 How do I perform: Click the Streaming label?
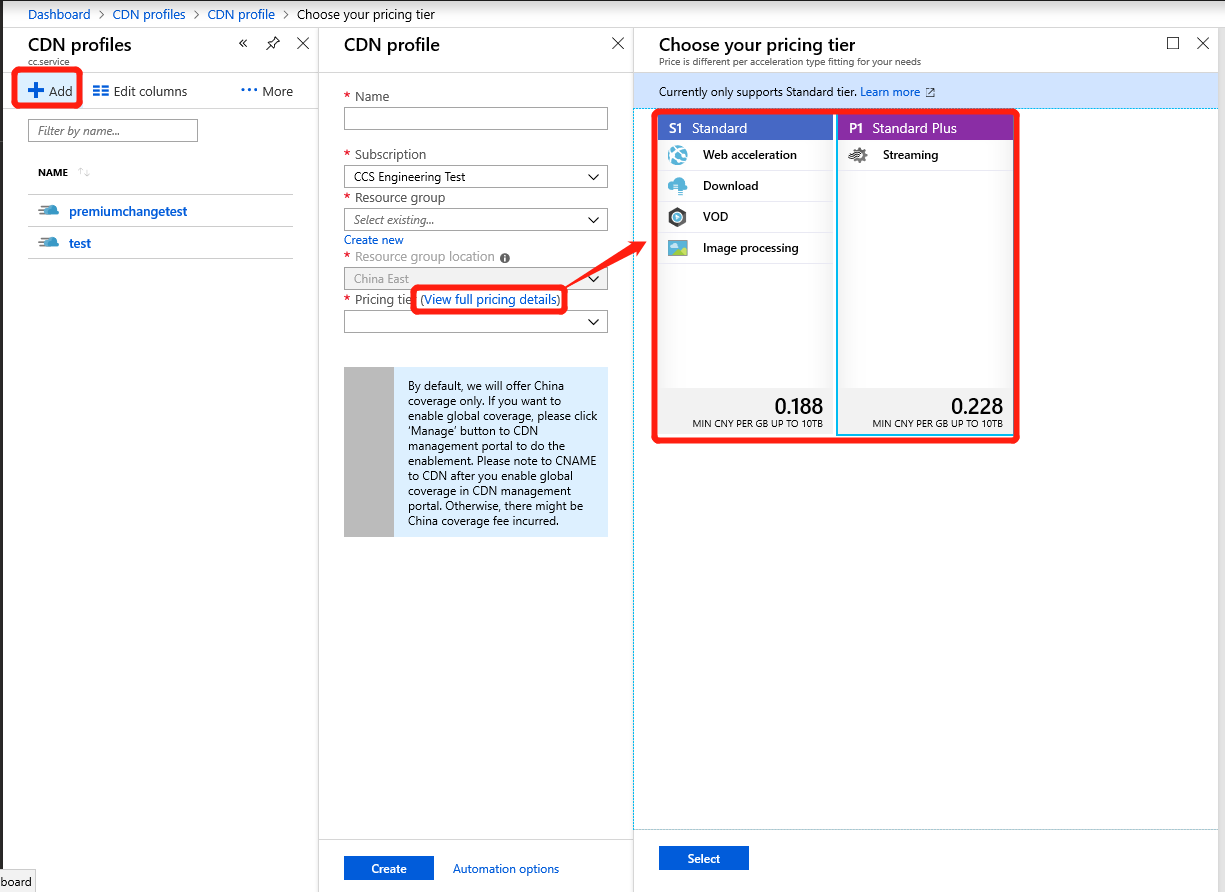911,155
